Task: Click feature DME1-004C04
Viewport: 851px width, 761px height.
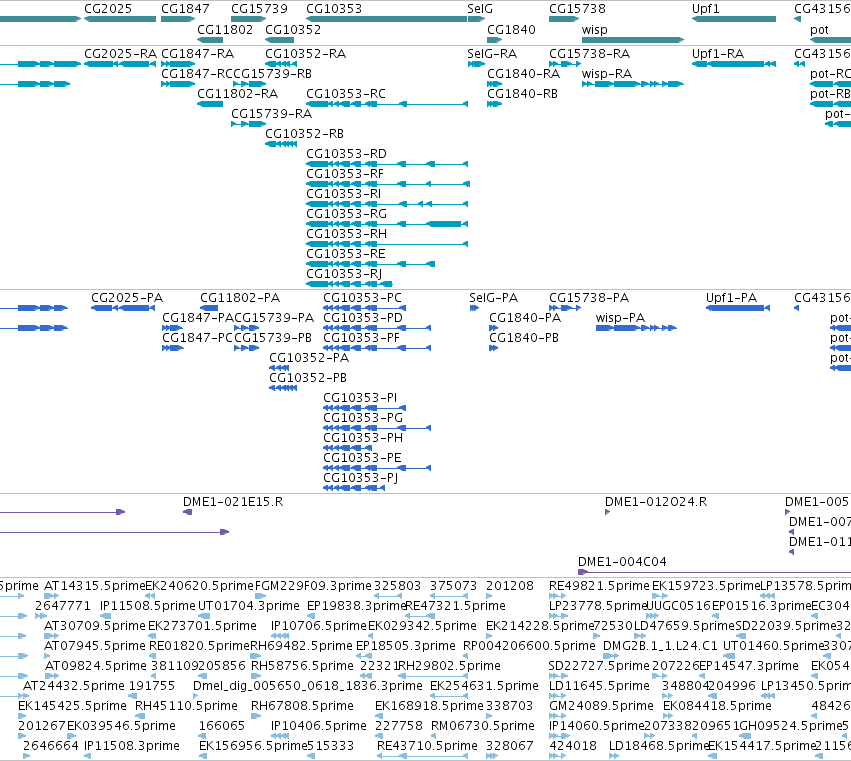Action: pos(622,562)
